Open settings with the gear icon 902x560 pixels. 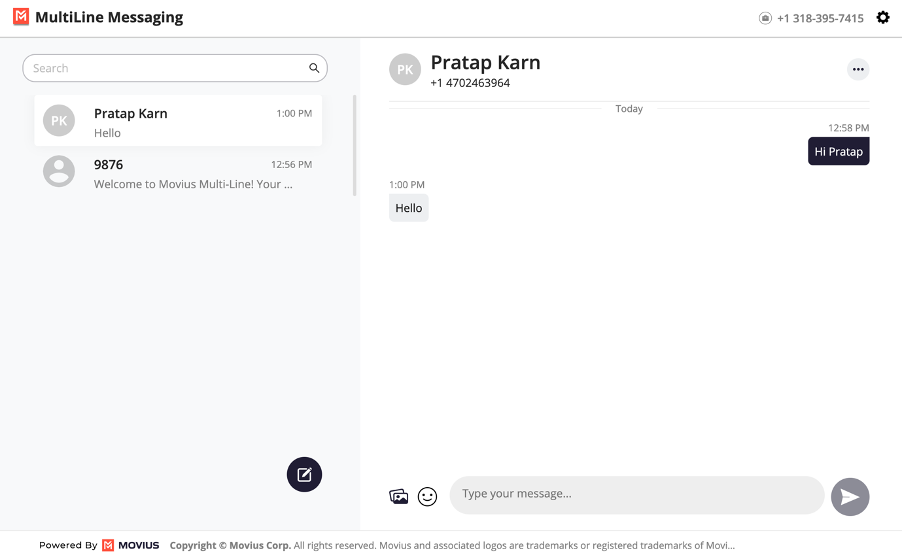[x=882, y=18]
